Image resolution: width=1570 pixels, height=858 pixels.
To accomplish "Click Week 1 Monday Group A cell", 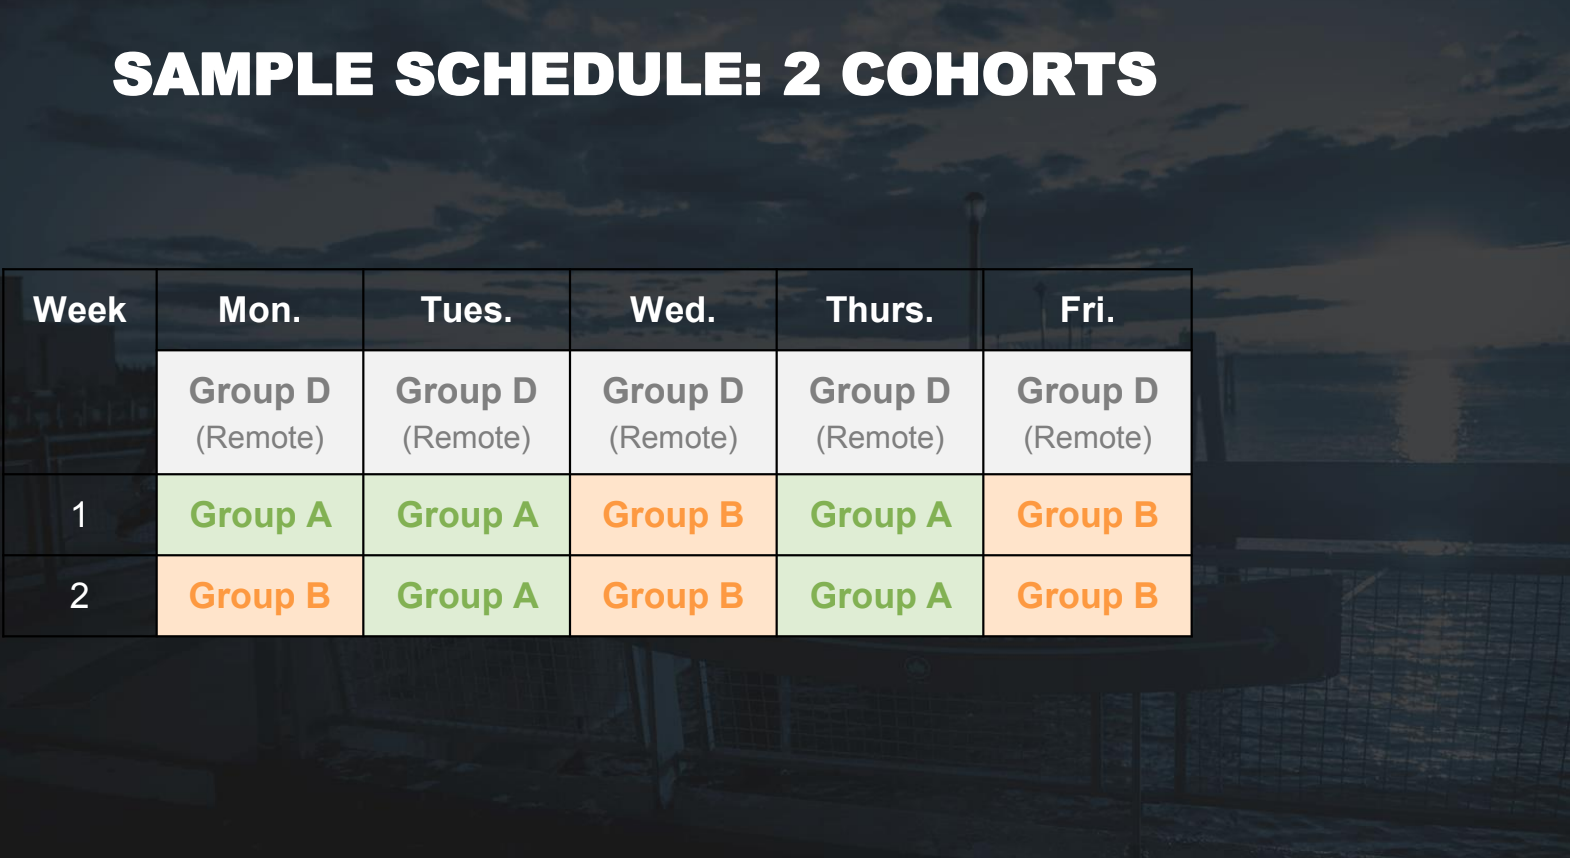I will coord(260,515).
